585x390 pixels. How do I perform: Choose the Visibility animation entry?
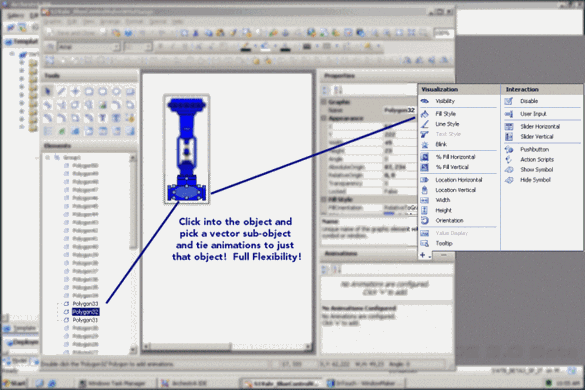pyautogui.click(x=445, y=101)
